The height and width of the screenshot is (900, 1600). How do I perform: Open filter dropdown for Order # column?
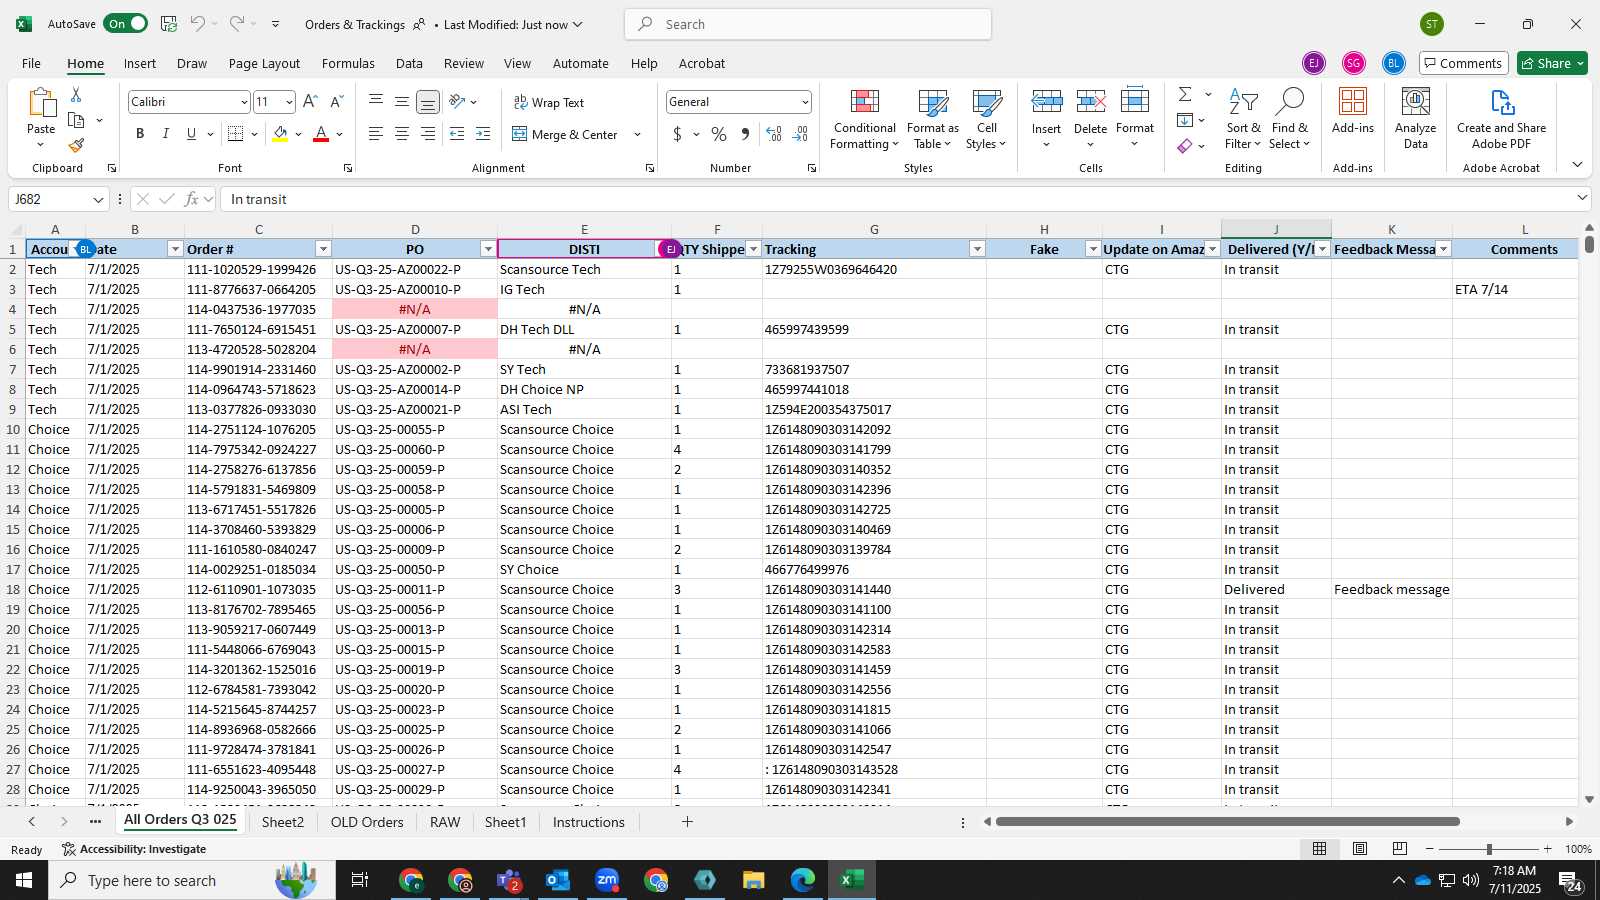tap(323, 249)
